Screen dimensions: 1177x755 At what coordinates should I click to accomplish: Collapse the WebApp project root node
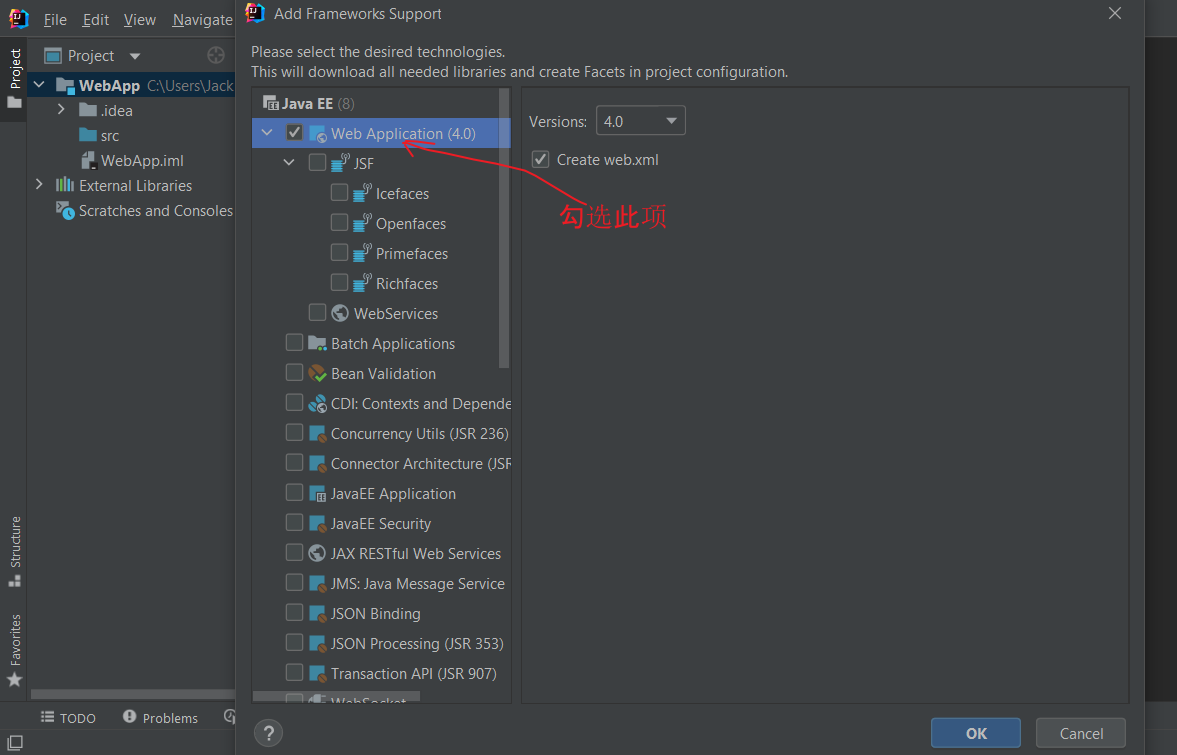[39, 85]
